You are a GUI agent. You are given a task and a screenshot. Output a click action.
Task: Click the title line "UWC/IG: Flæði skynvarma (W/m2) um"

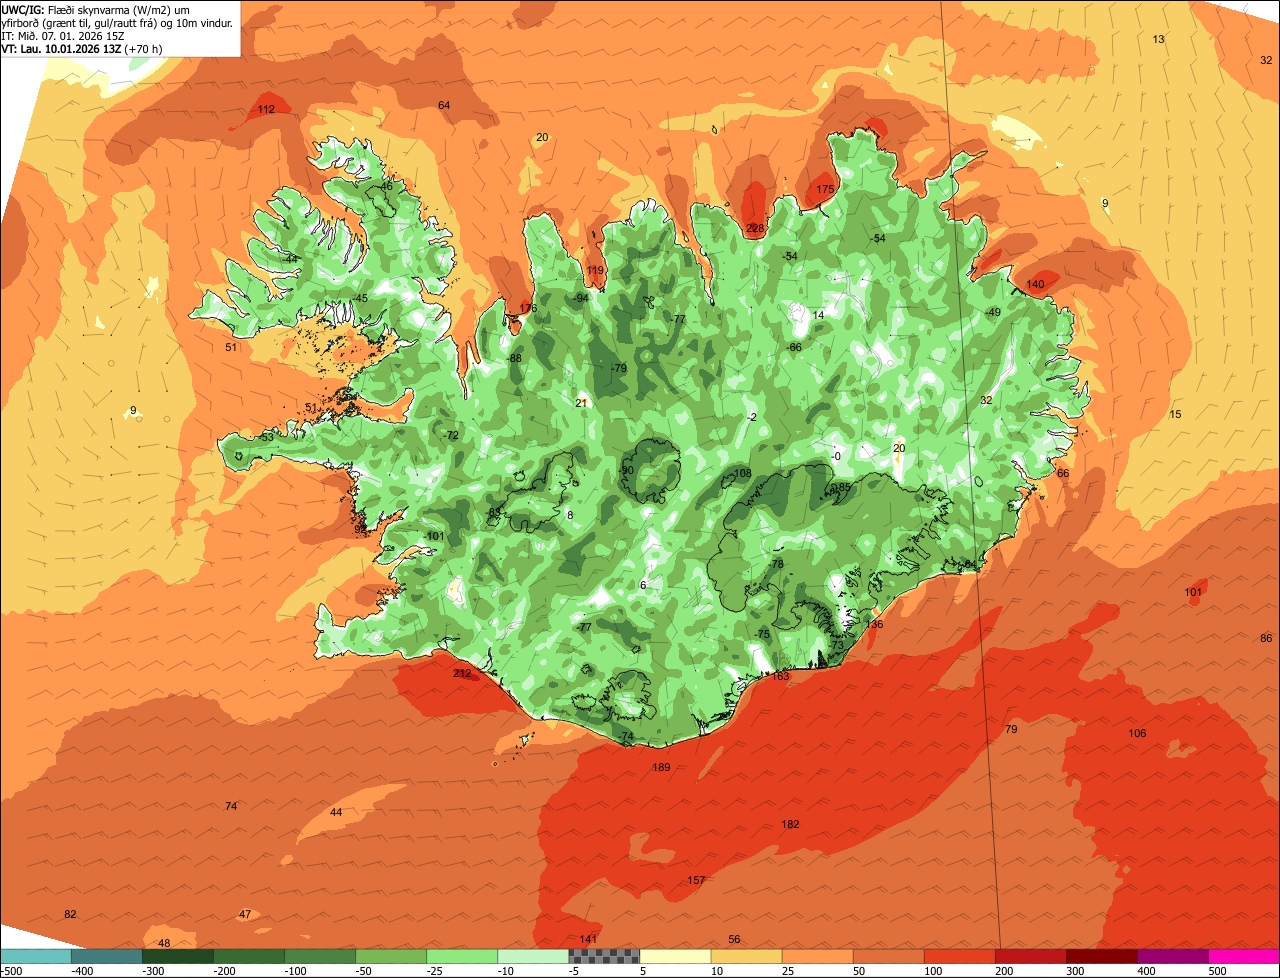(x=96, y=9)
